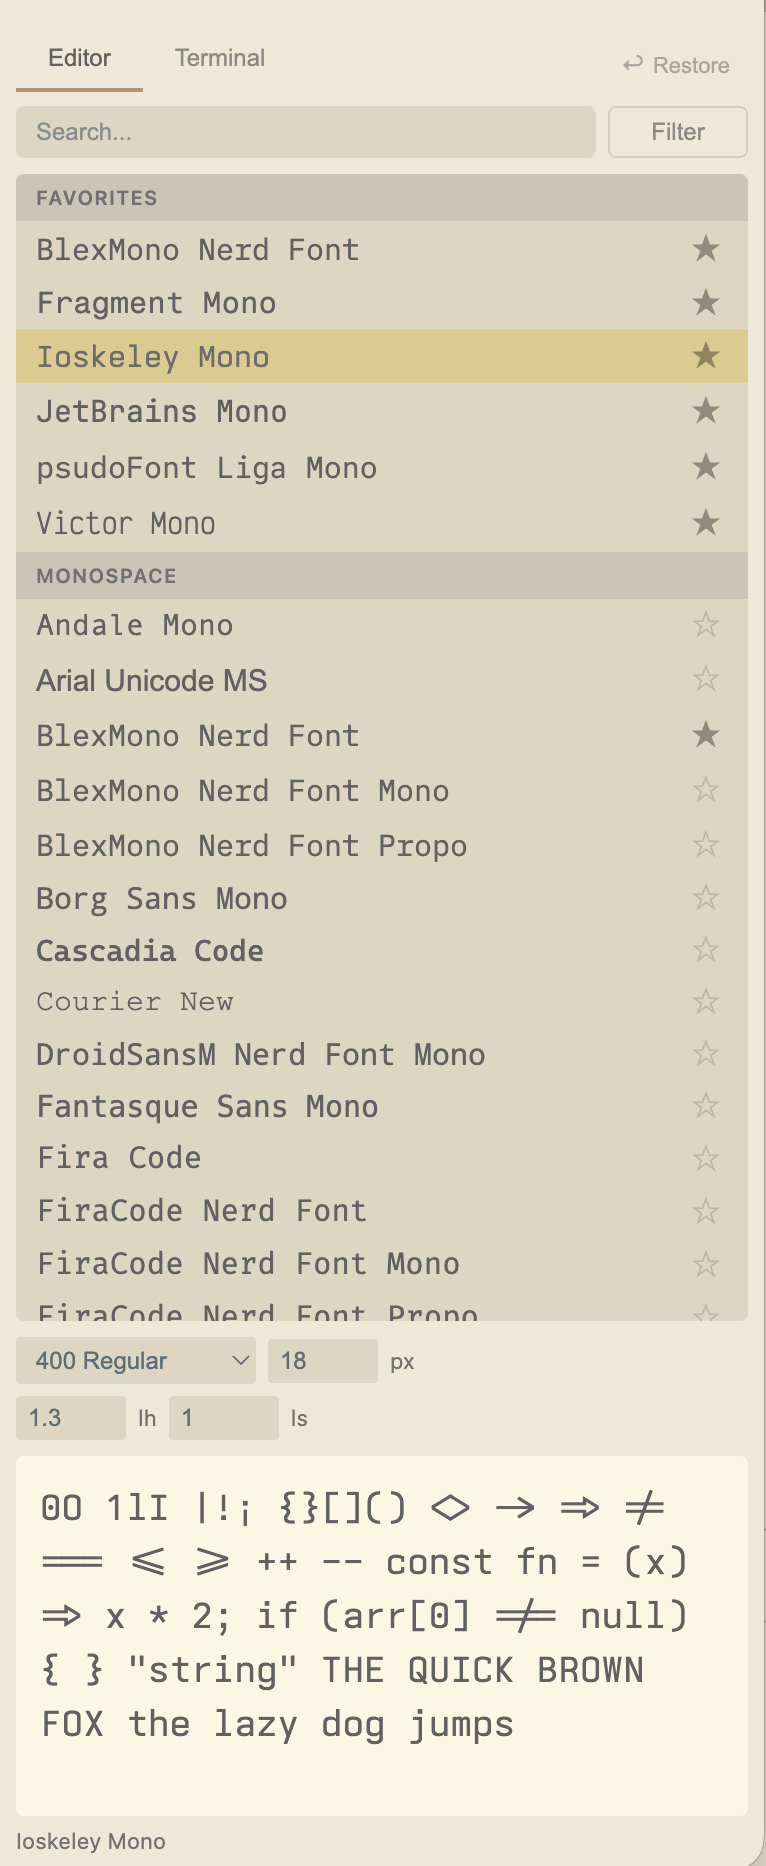Switch to the Terminal tab
766x1866 pixels.
pyautogui.click(x=219, y=58)
